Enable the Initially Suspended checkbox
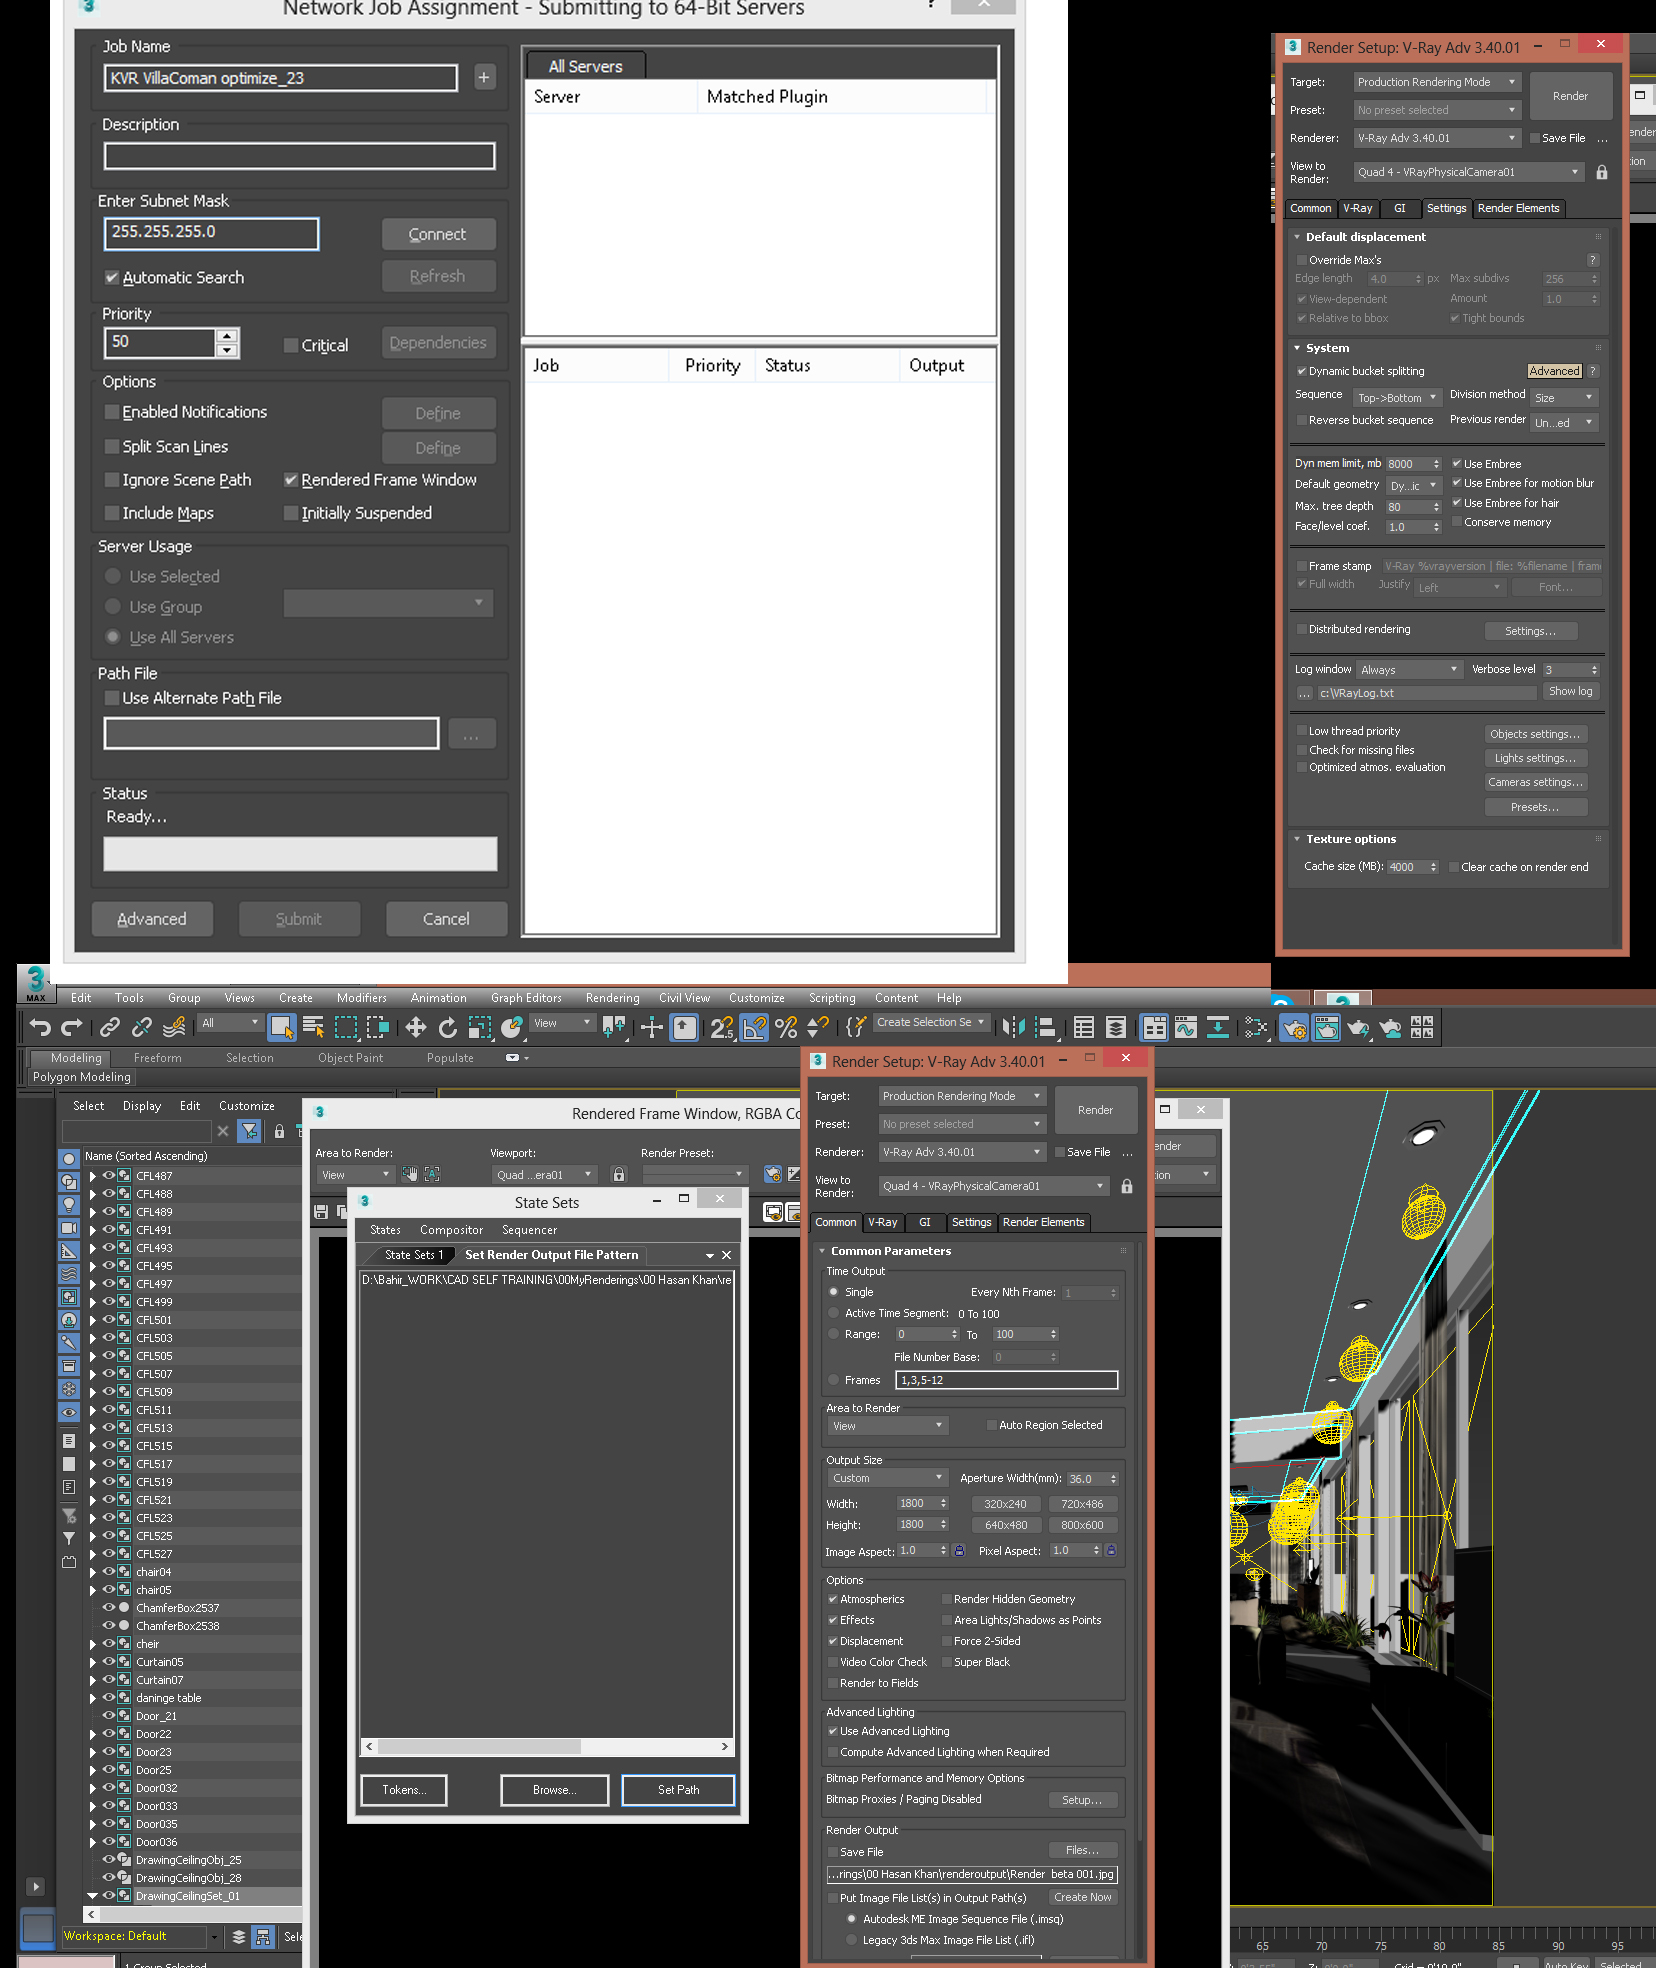Screen dimensions: 1656x1968 tap(291, 513)
